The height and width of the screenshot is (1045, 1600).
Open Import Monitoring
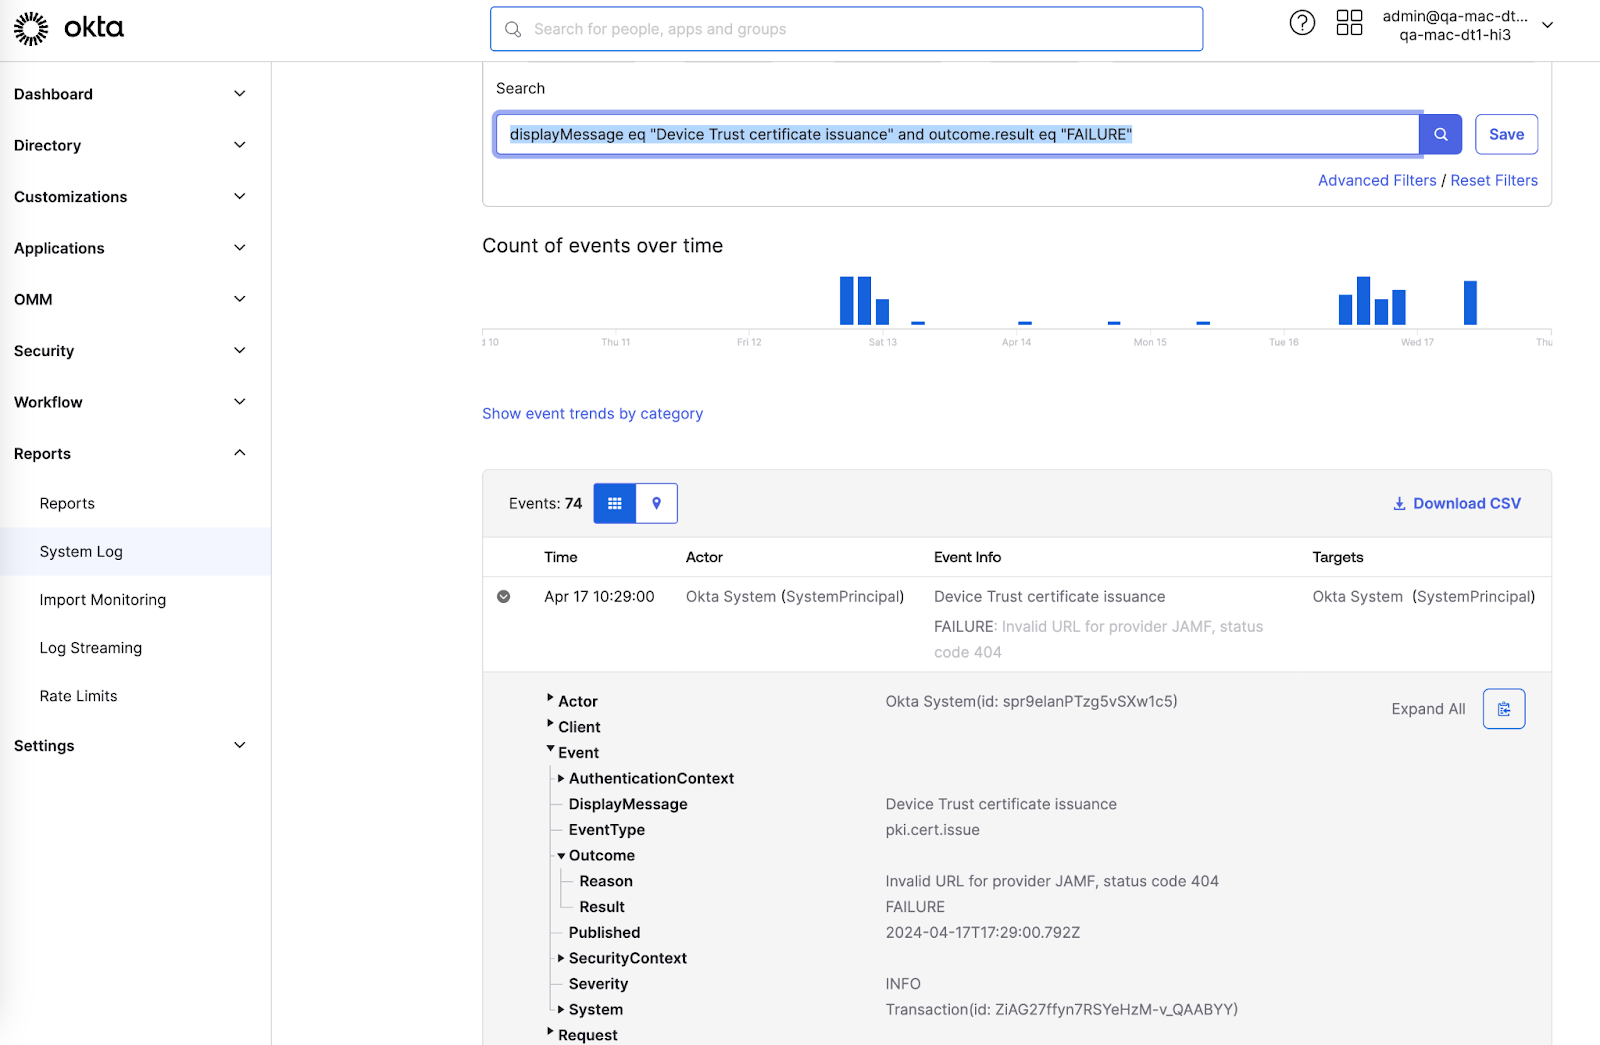click(103, 600)
